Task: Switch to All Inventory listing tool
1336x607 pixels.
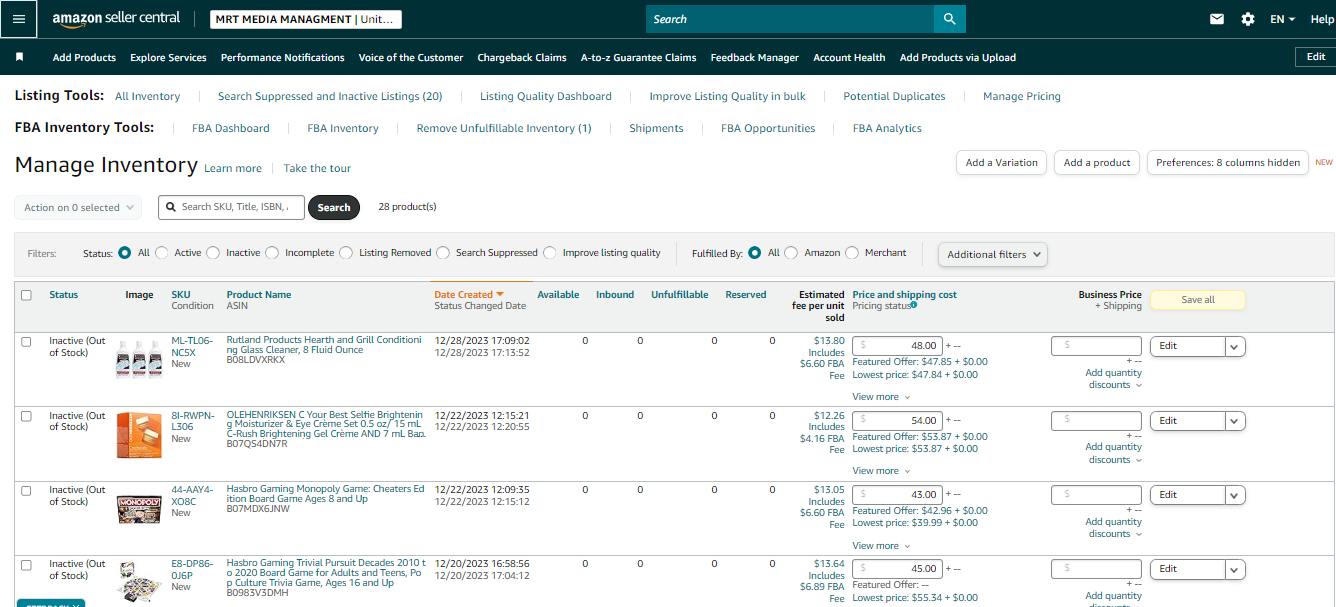Action: 148,96
